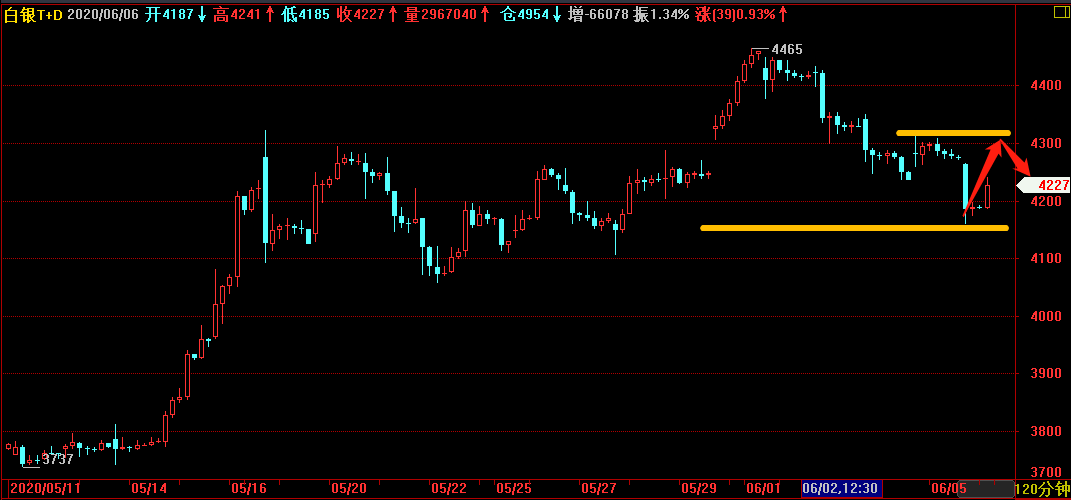Viewport: 1071px width, 500px height.
Task: Click the 3737 lowest price label
Action: coord(58,460)
